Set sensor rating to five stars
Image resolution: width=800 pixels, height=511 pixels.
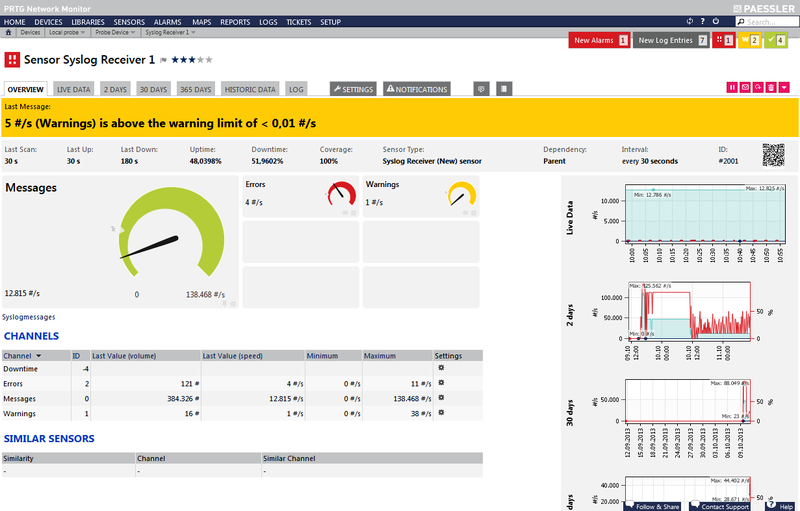(x=209, y=60)
